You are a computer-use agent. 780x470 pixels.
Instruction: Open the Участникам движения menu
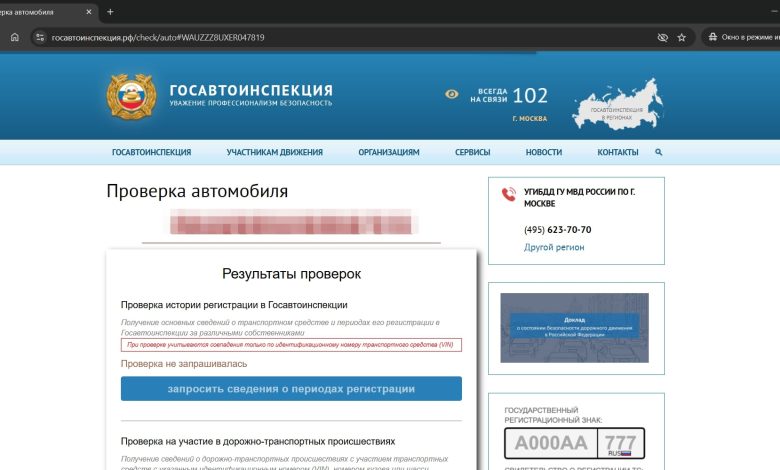tap(274, 153)
